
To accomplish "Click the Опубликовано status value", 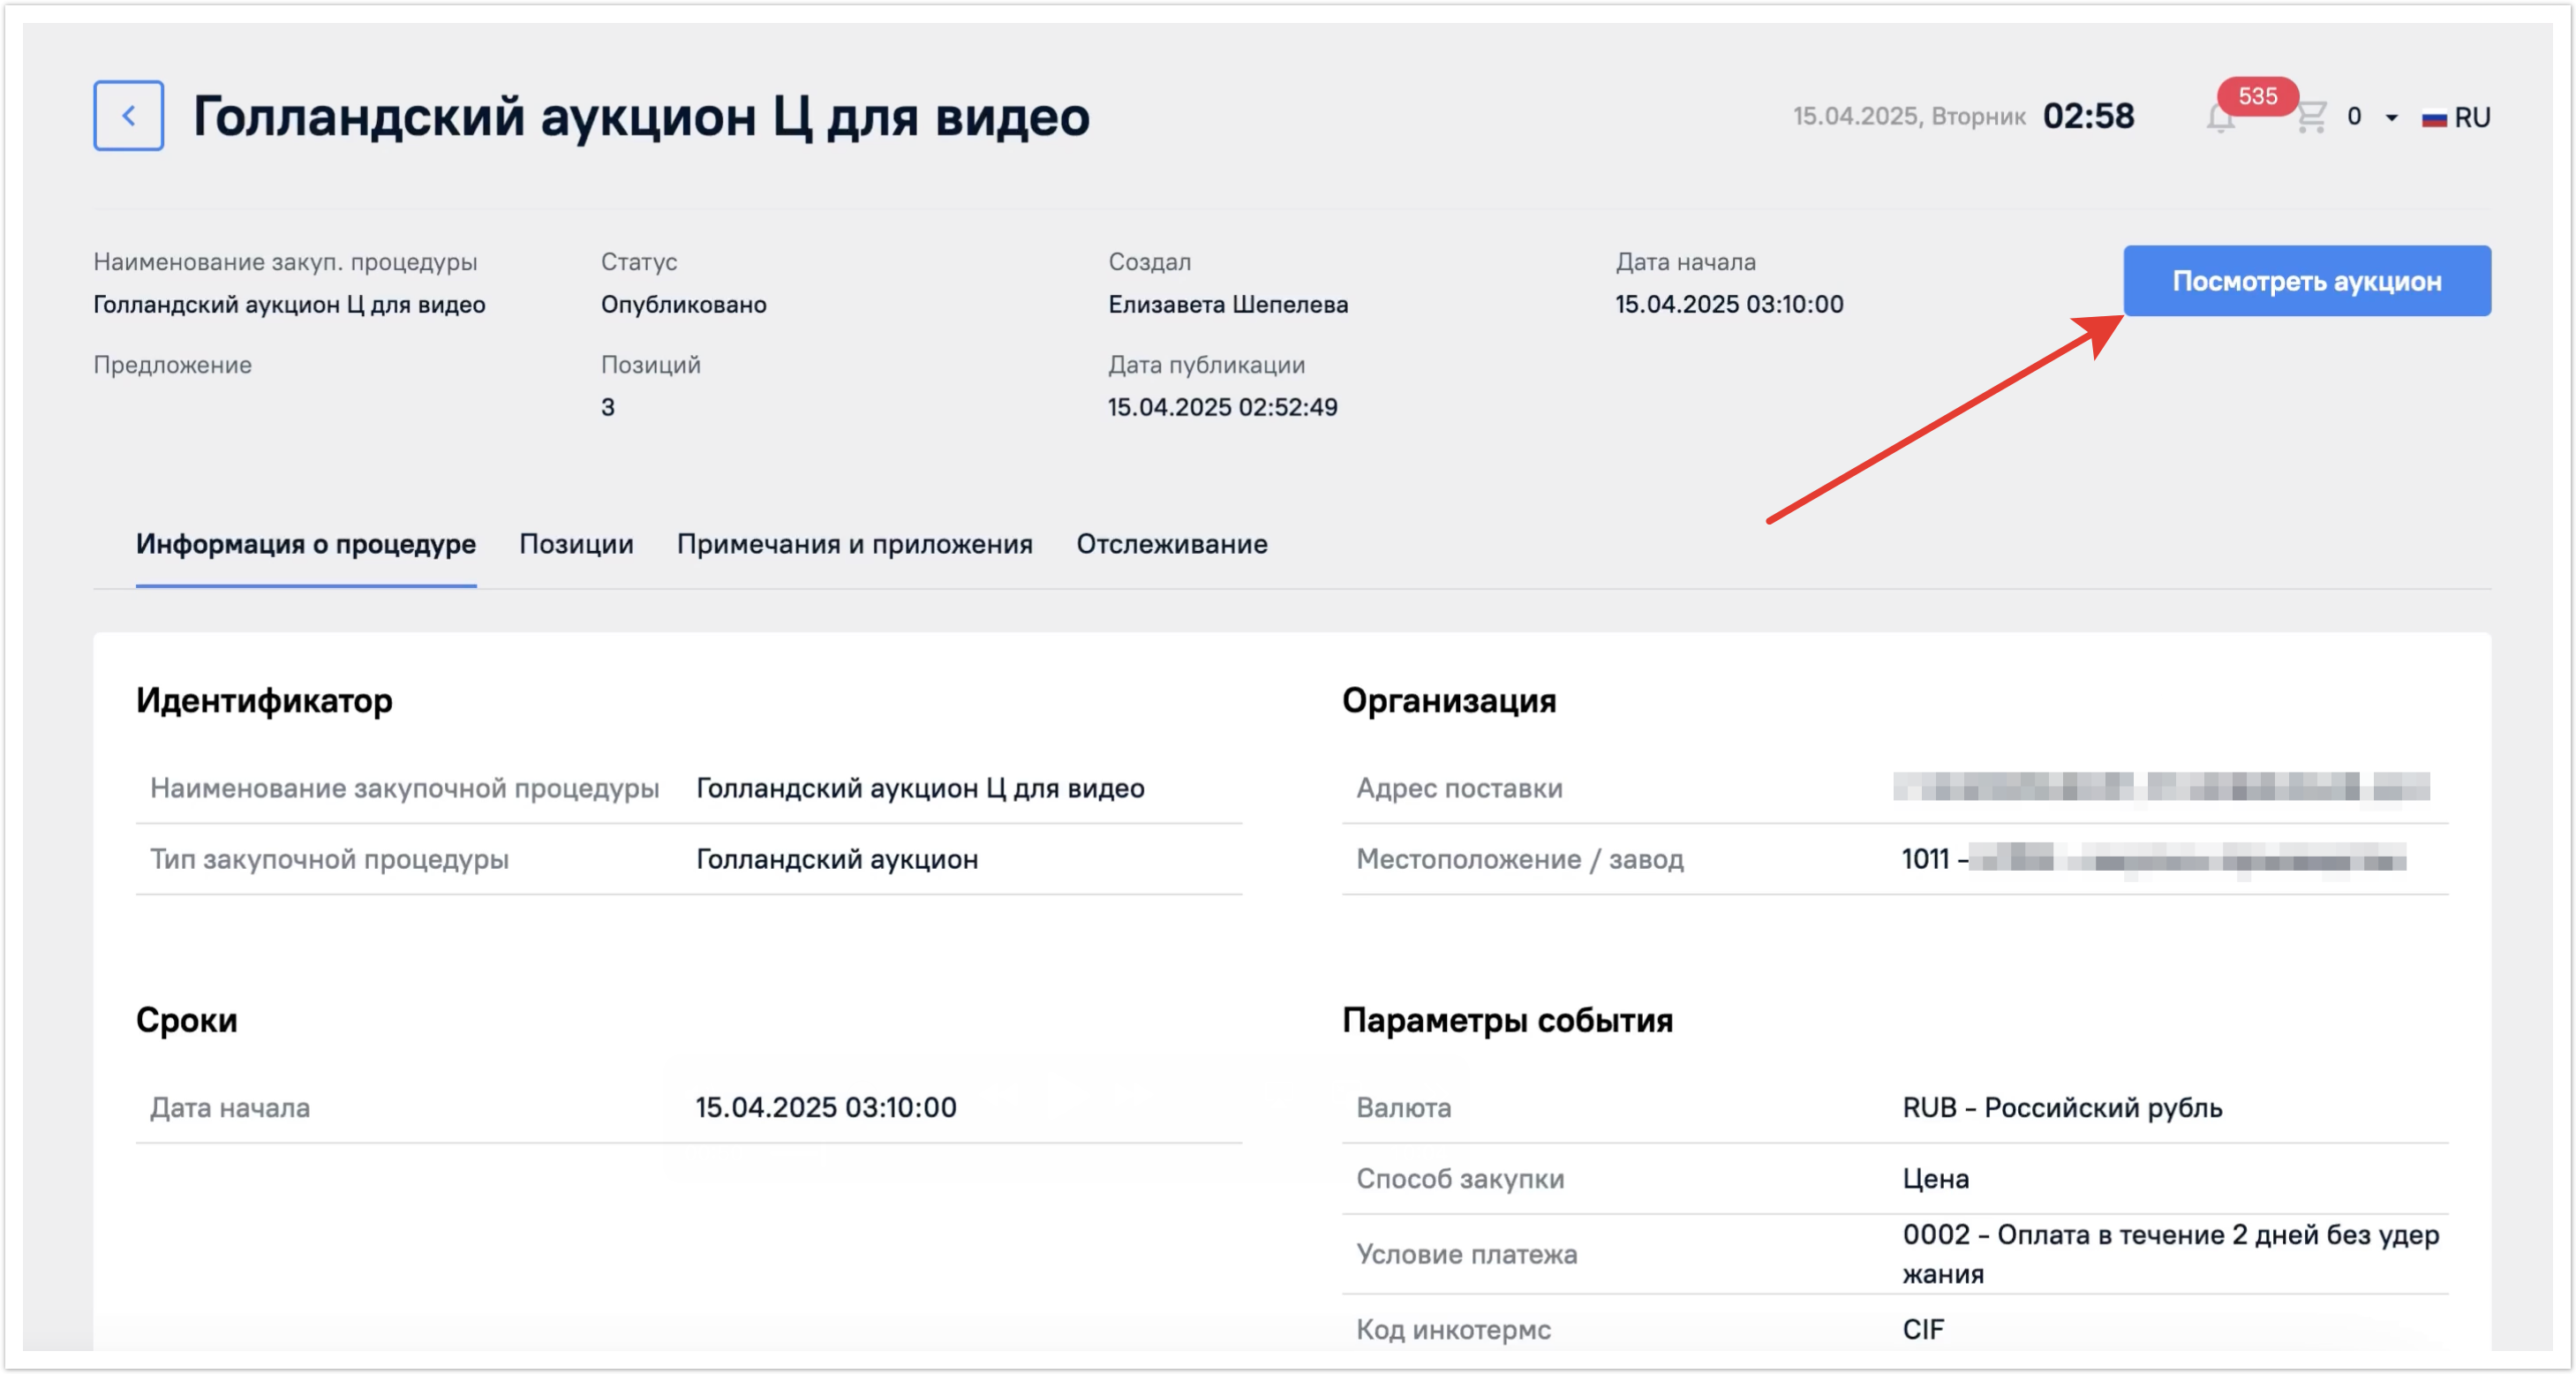I will (x=683, y=304).
